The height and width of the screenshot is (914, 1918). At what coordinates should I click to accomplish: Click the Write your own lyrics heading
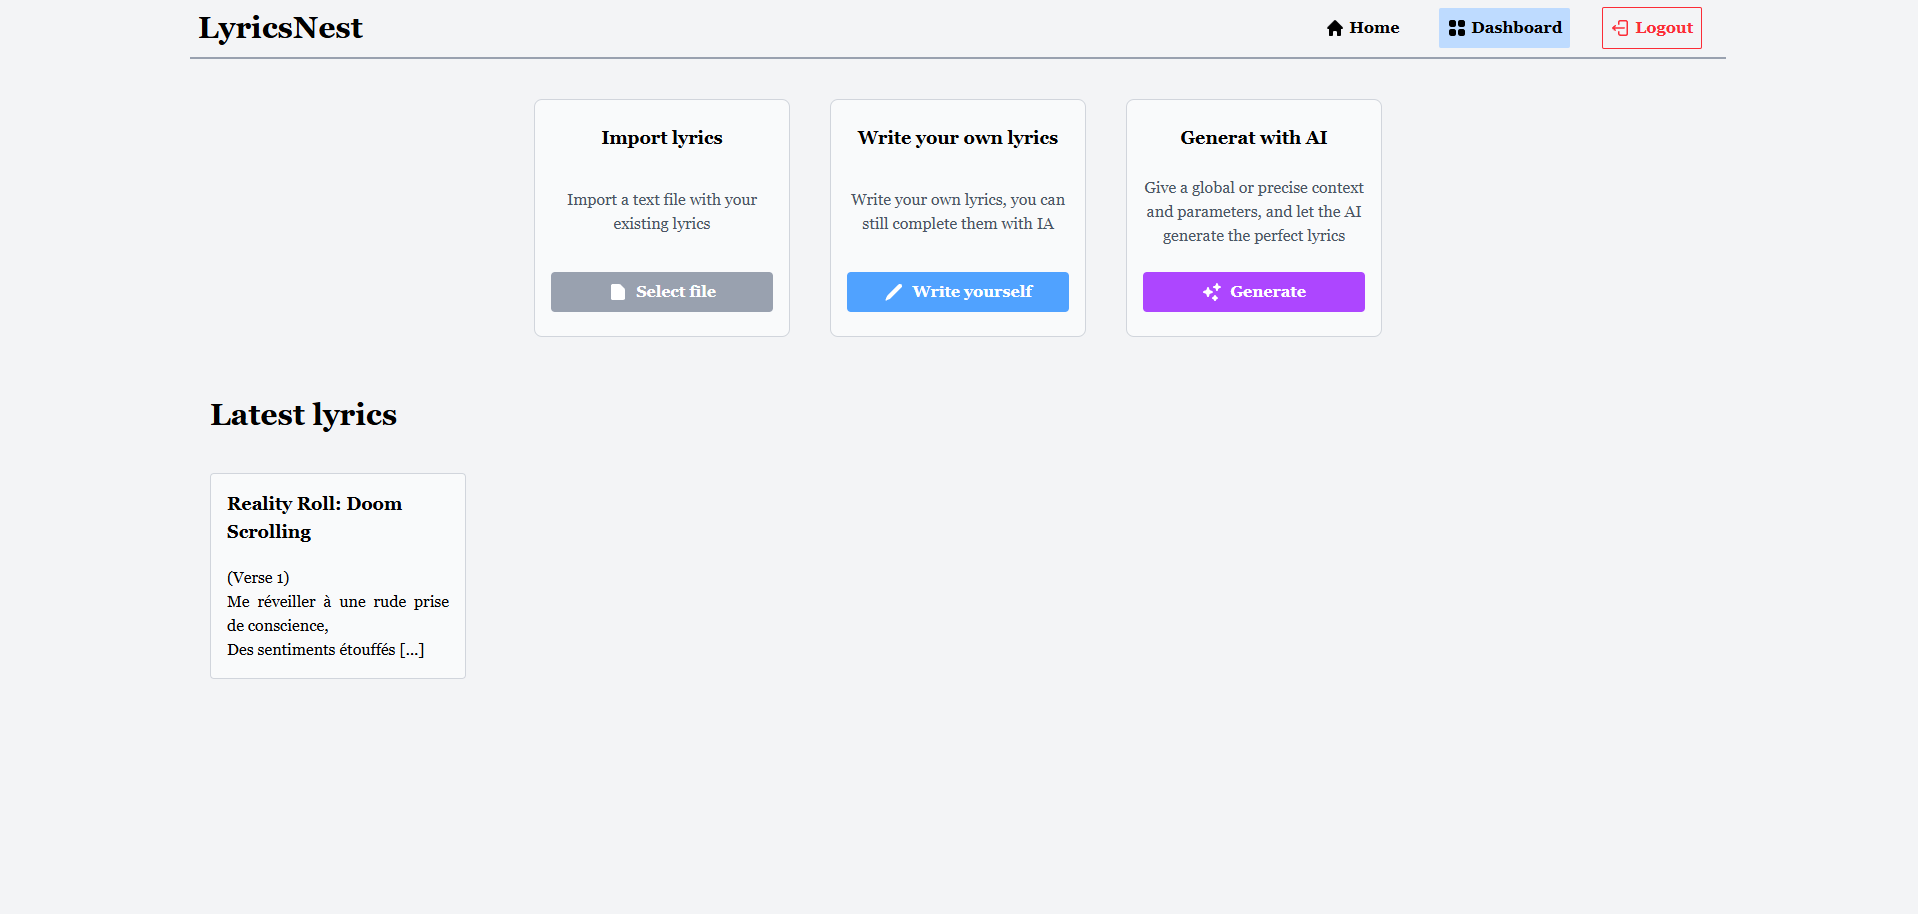[957, 138]
